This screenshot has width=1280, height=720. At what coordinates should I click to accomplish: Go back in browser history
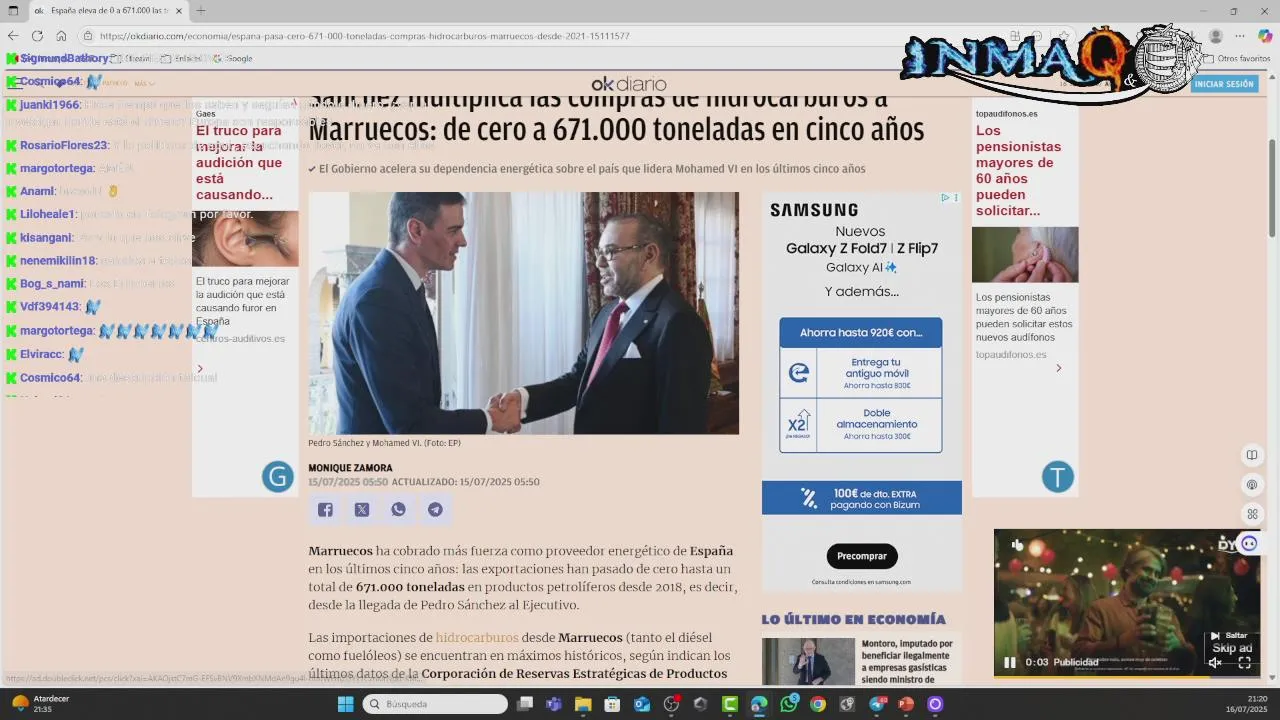[13, 36]
